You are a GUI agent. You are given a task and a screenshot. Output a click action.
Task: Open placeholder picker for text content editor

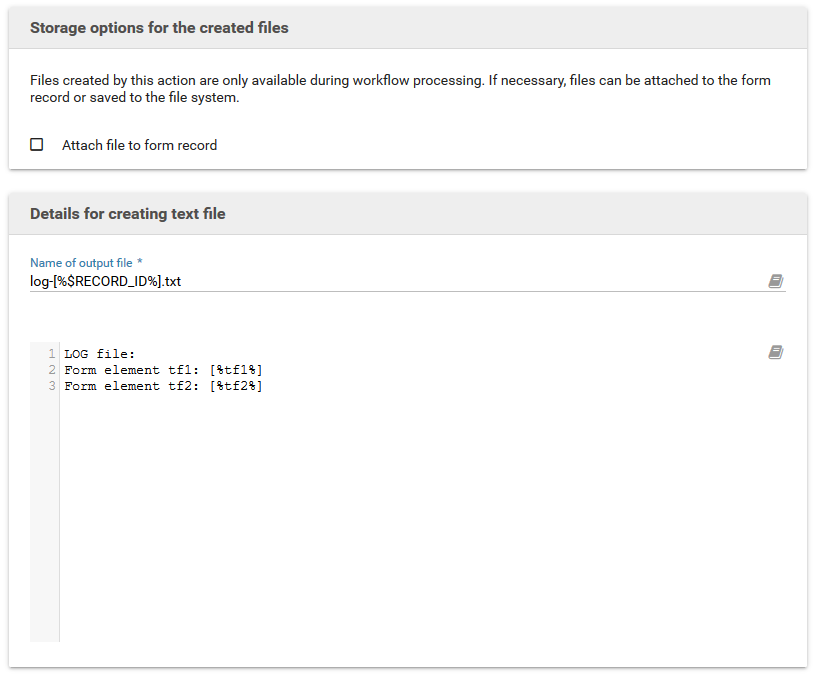(x=775, y=352)
